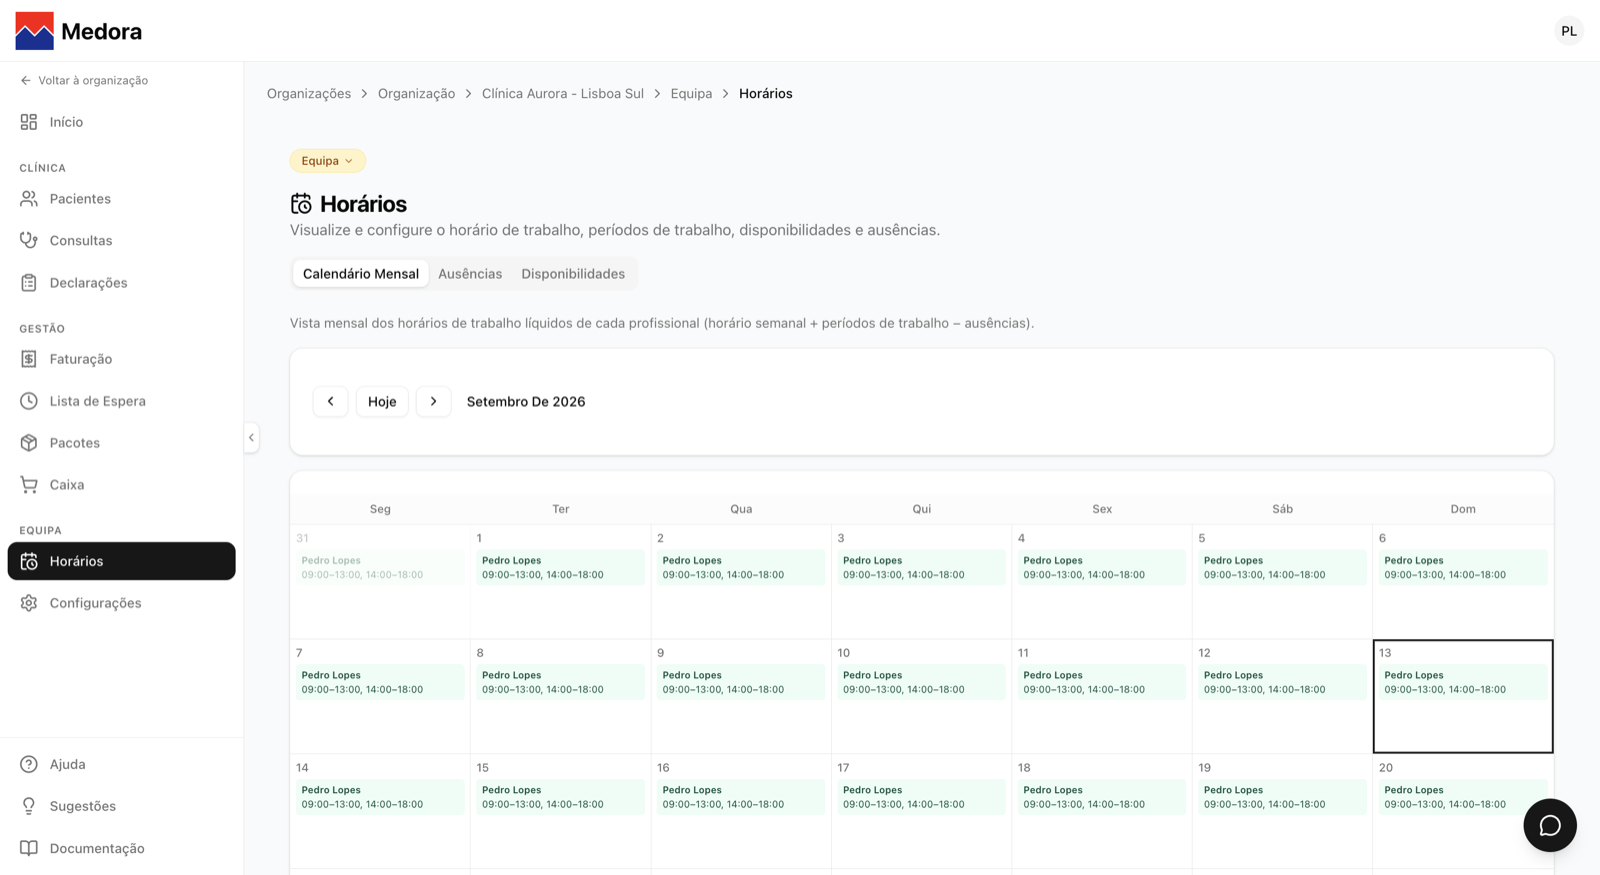Click the Configurações gear icon
This screenshot has width=1600, height=875.
tap(29, 603)
